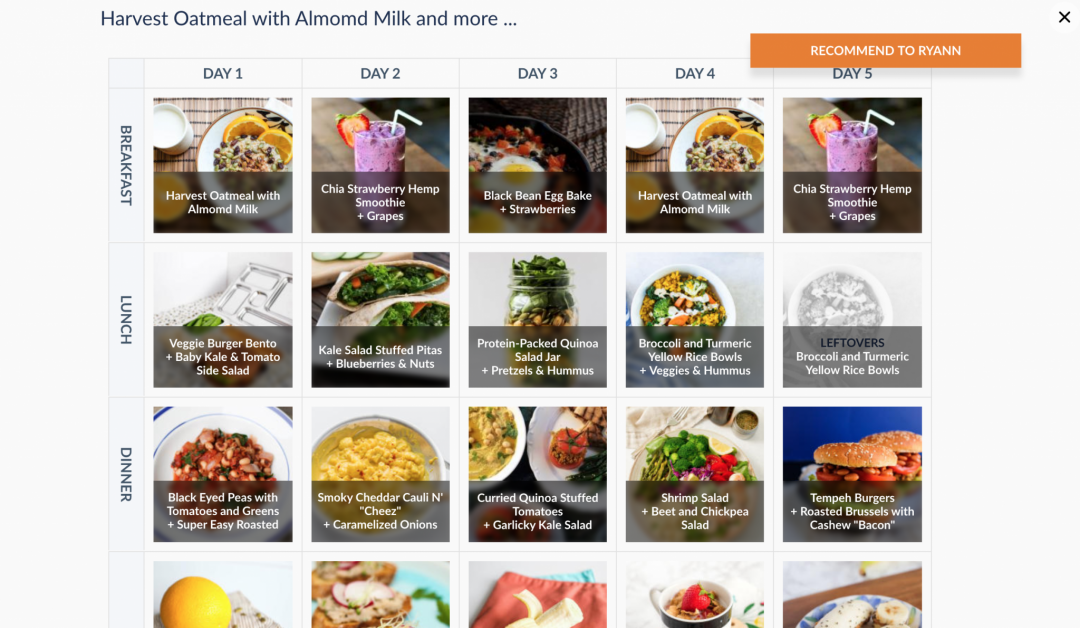The width and height of the screenshot is (1080, 628).
Task: Open Day 5 Chia Strawberry Hemp Smoothie
Action: 852,165
